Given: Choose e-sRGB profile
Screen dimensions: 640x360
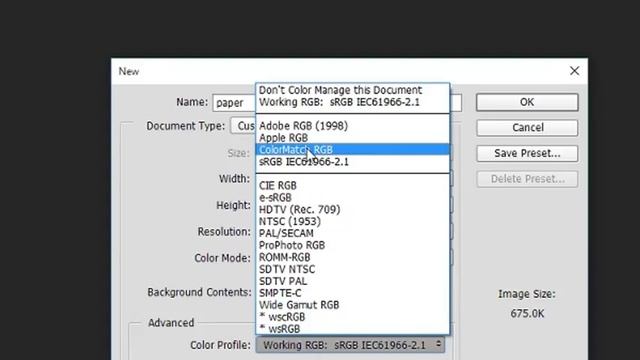Looking at the screenshot, I should pyautogui.click(x=353, y=198).
